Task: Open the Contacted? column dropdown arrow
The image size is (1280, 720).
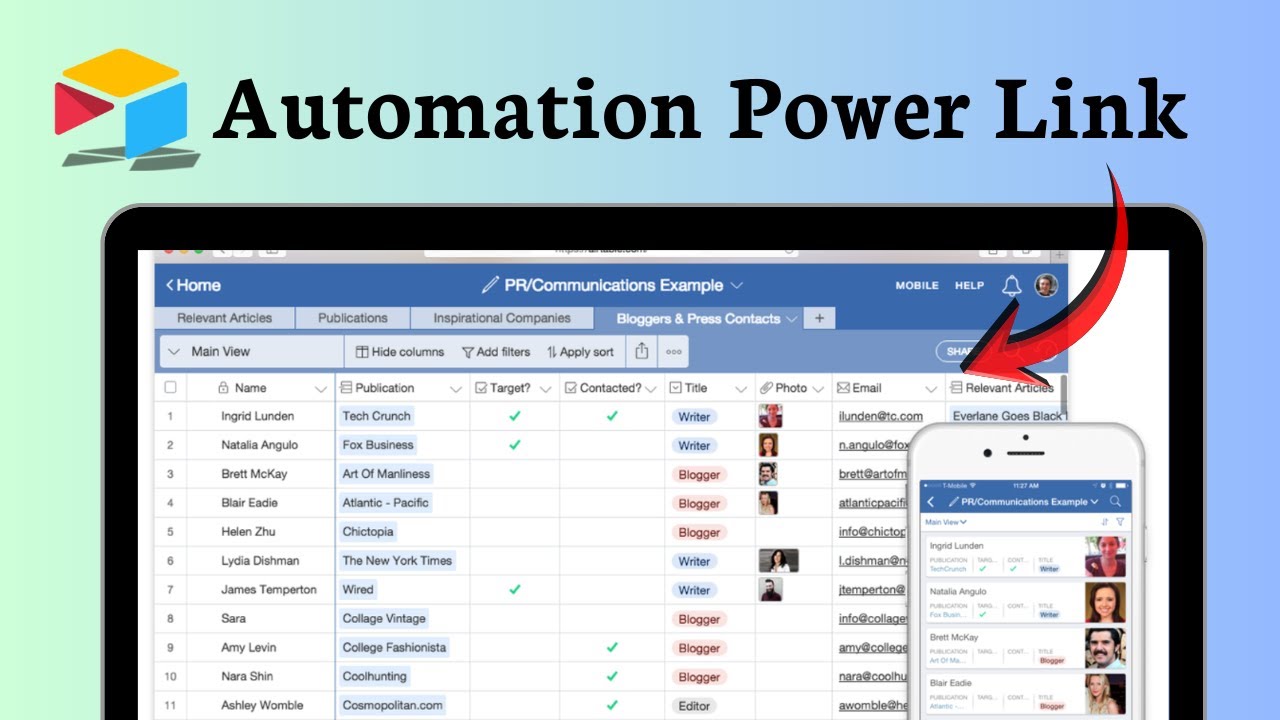Action: 650,389
